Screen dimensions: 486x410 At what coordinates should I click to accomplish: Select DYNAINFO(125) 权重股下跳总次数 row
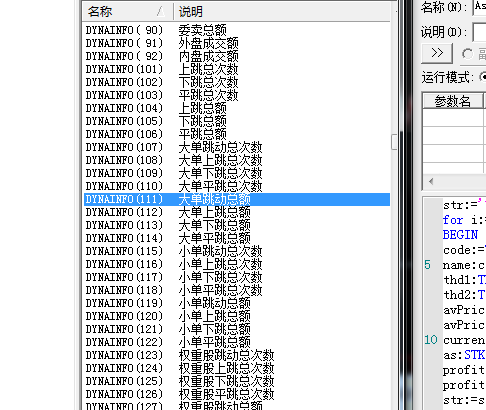(237, 381)
